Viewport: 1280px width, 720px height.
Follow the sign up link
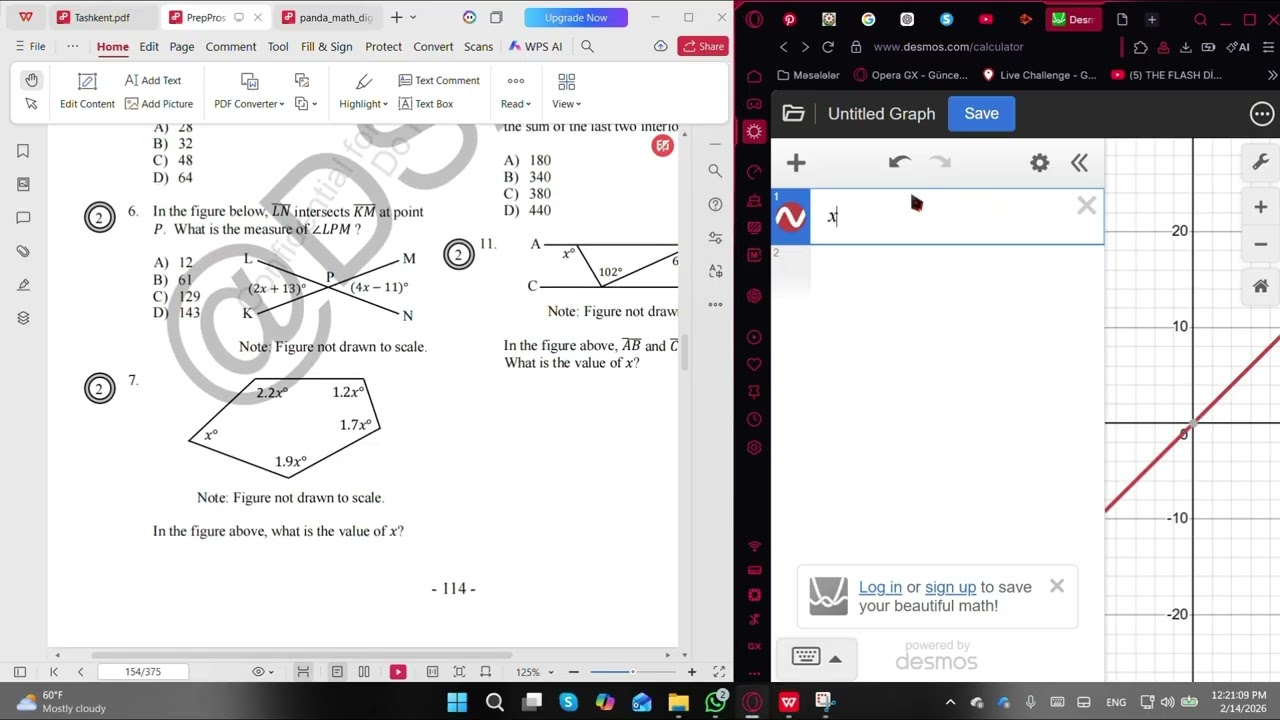pos(950,587)
